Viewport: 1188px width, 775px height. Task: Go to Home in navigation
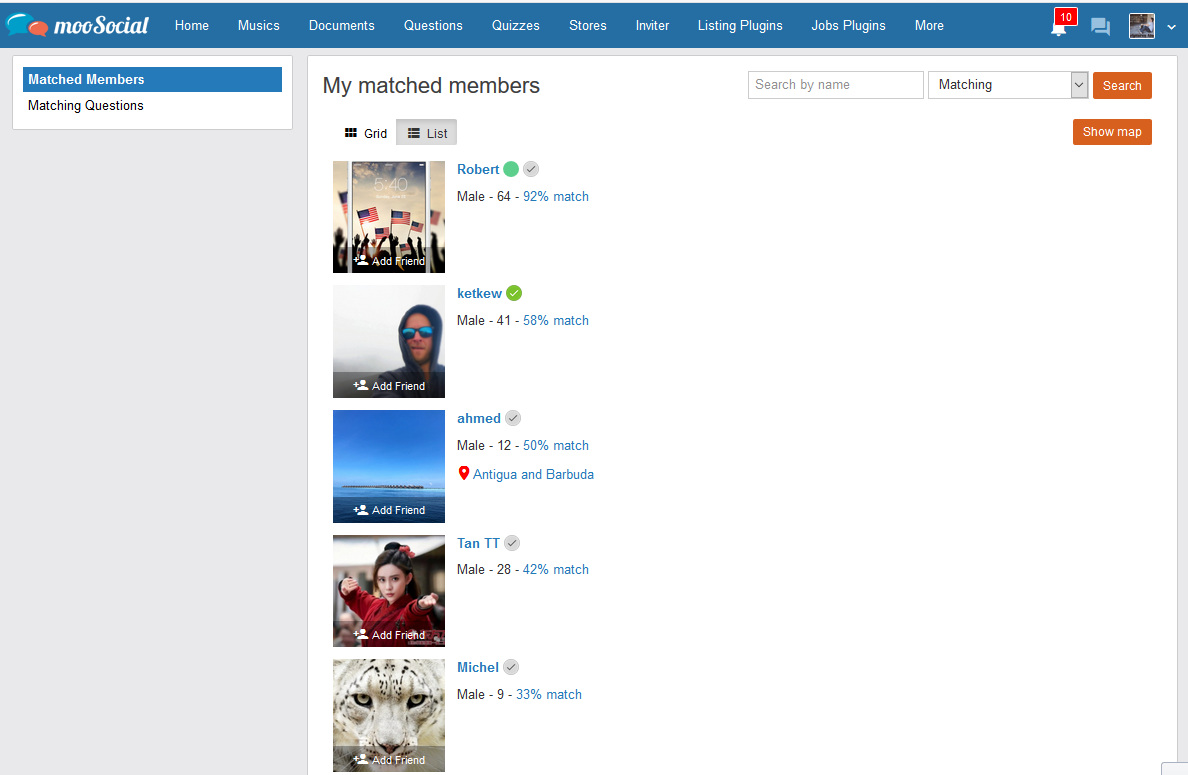[x=192, y=25]
